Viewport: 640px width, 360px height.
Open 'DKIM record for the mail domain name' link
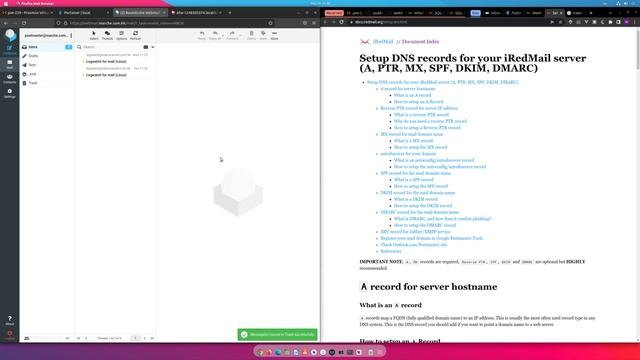click(x=418, y=193)
